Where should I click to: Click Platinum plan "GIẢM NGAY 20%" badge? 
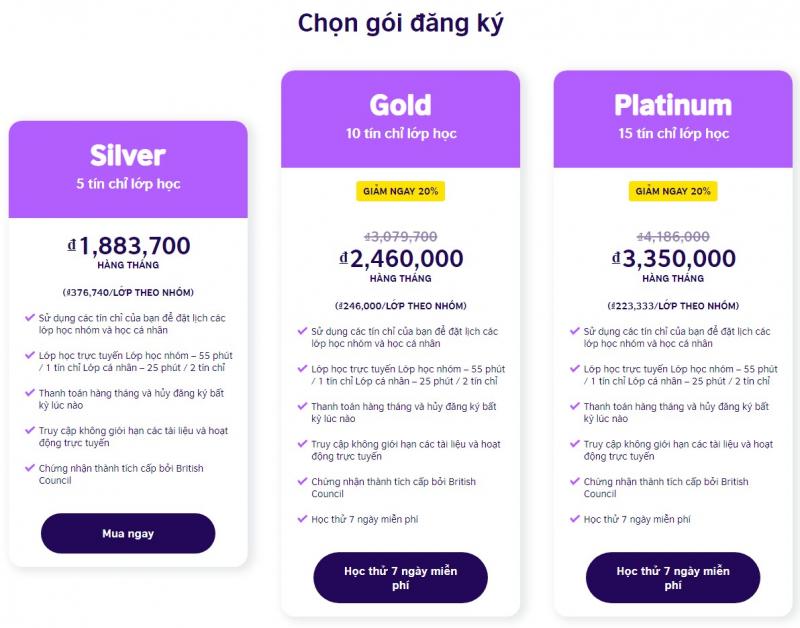[673, 191]
